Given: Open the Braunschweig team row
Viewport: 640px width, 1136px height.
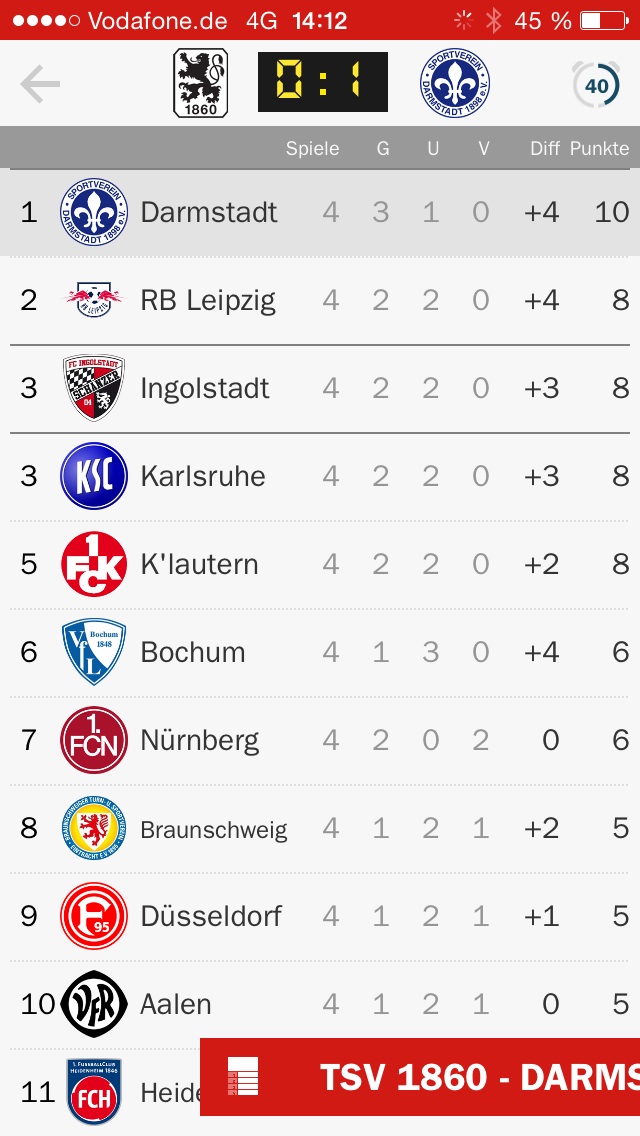Looking at the screenshot, I should (x=320, y=828).
